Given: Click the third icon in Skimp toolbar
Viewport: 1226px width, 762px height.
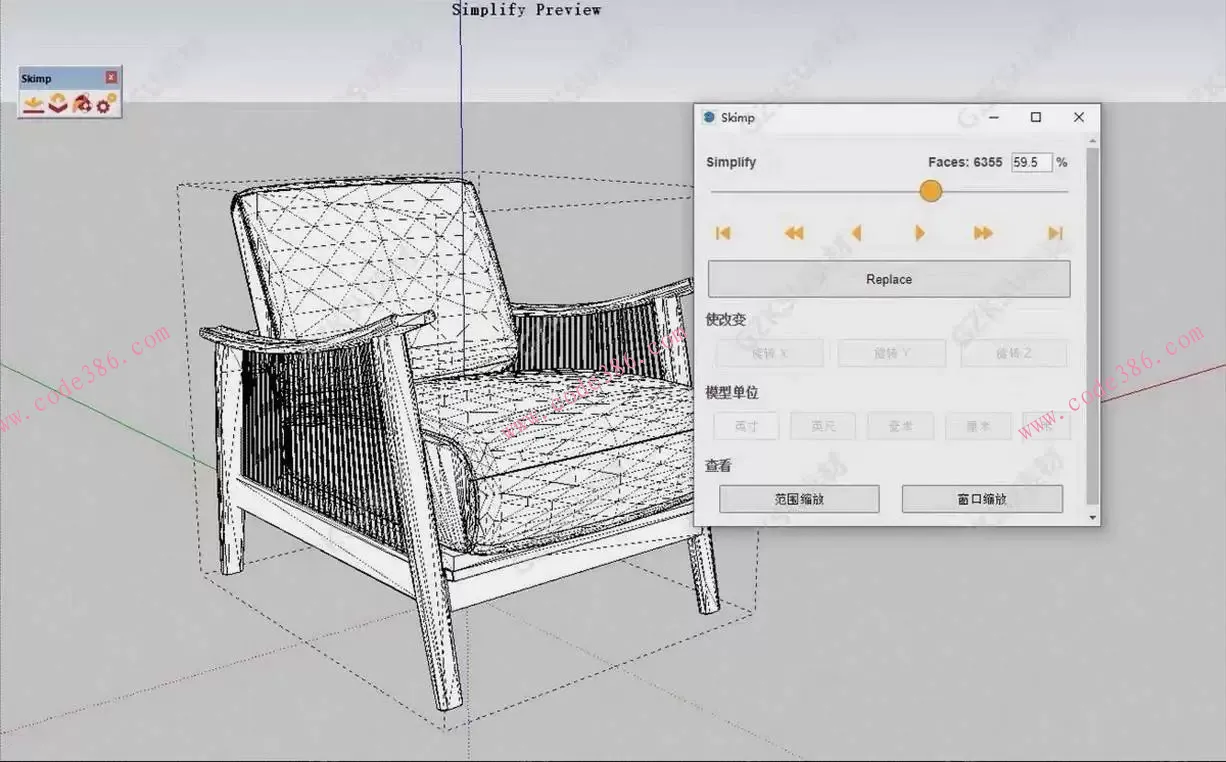Looking at the screenshot, I should [83, 103].
